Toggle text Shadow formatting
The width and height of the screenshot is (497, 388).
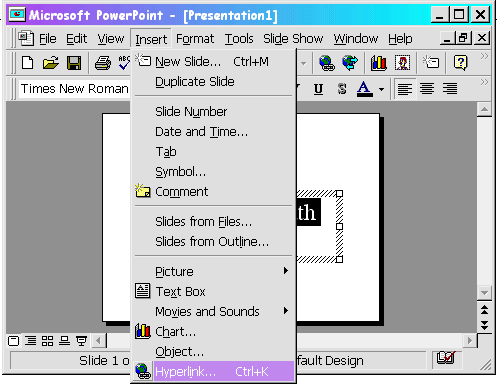tap(342, 89)
